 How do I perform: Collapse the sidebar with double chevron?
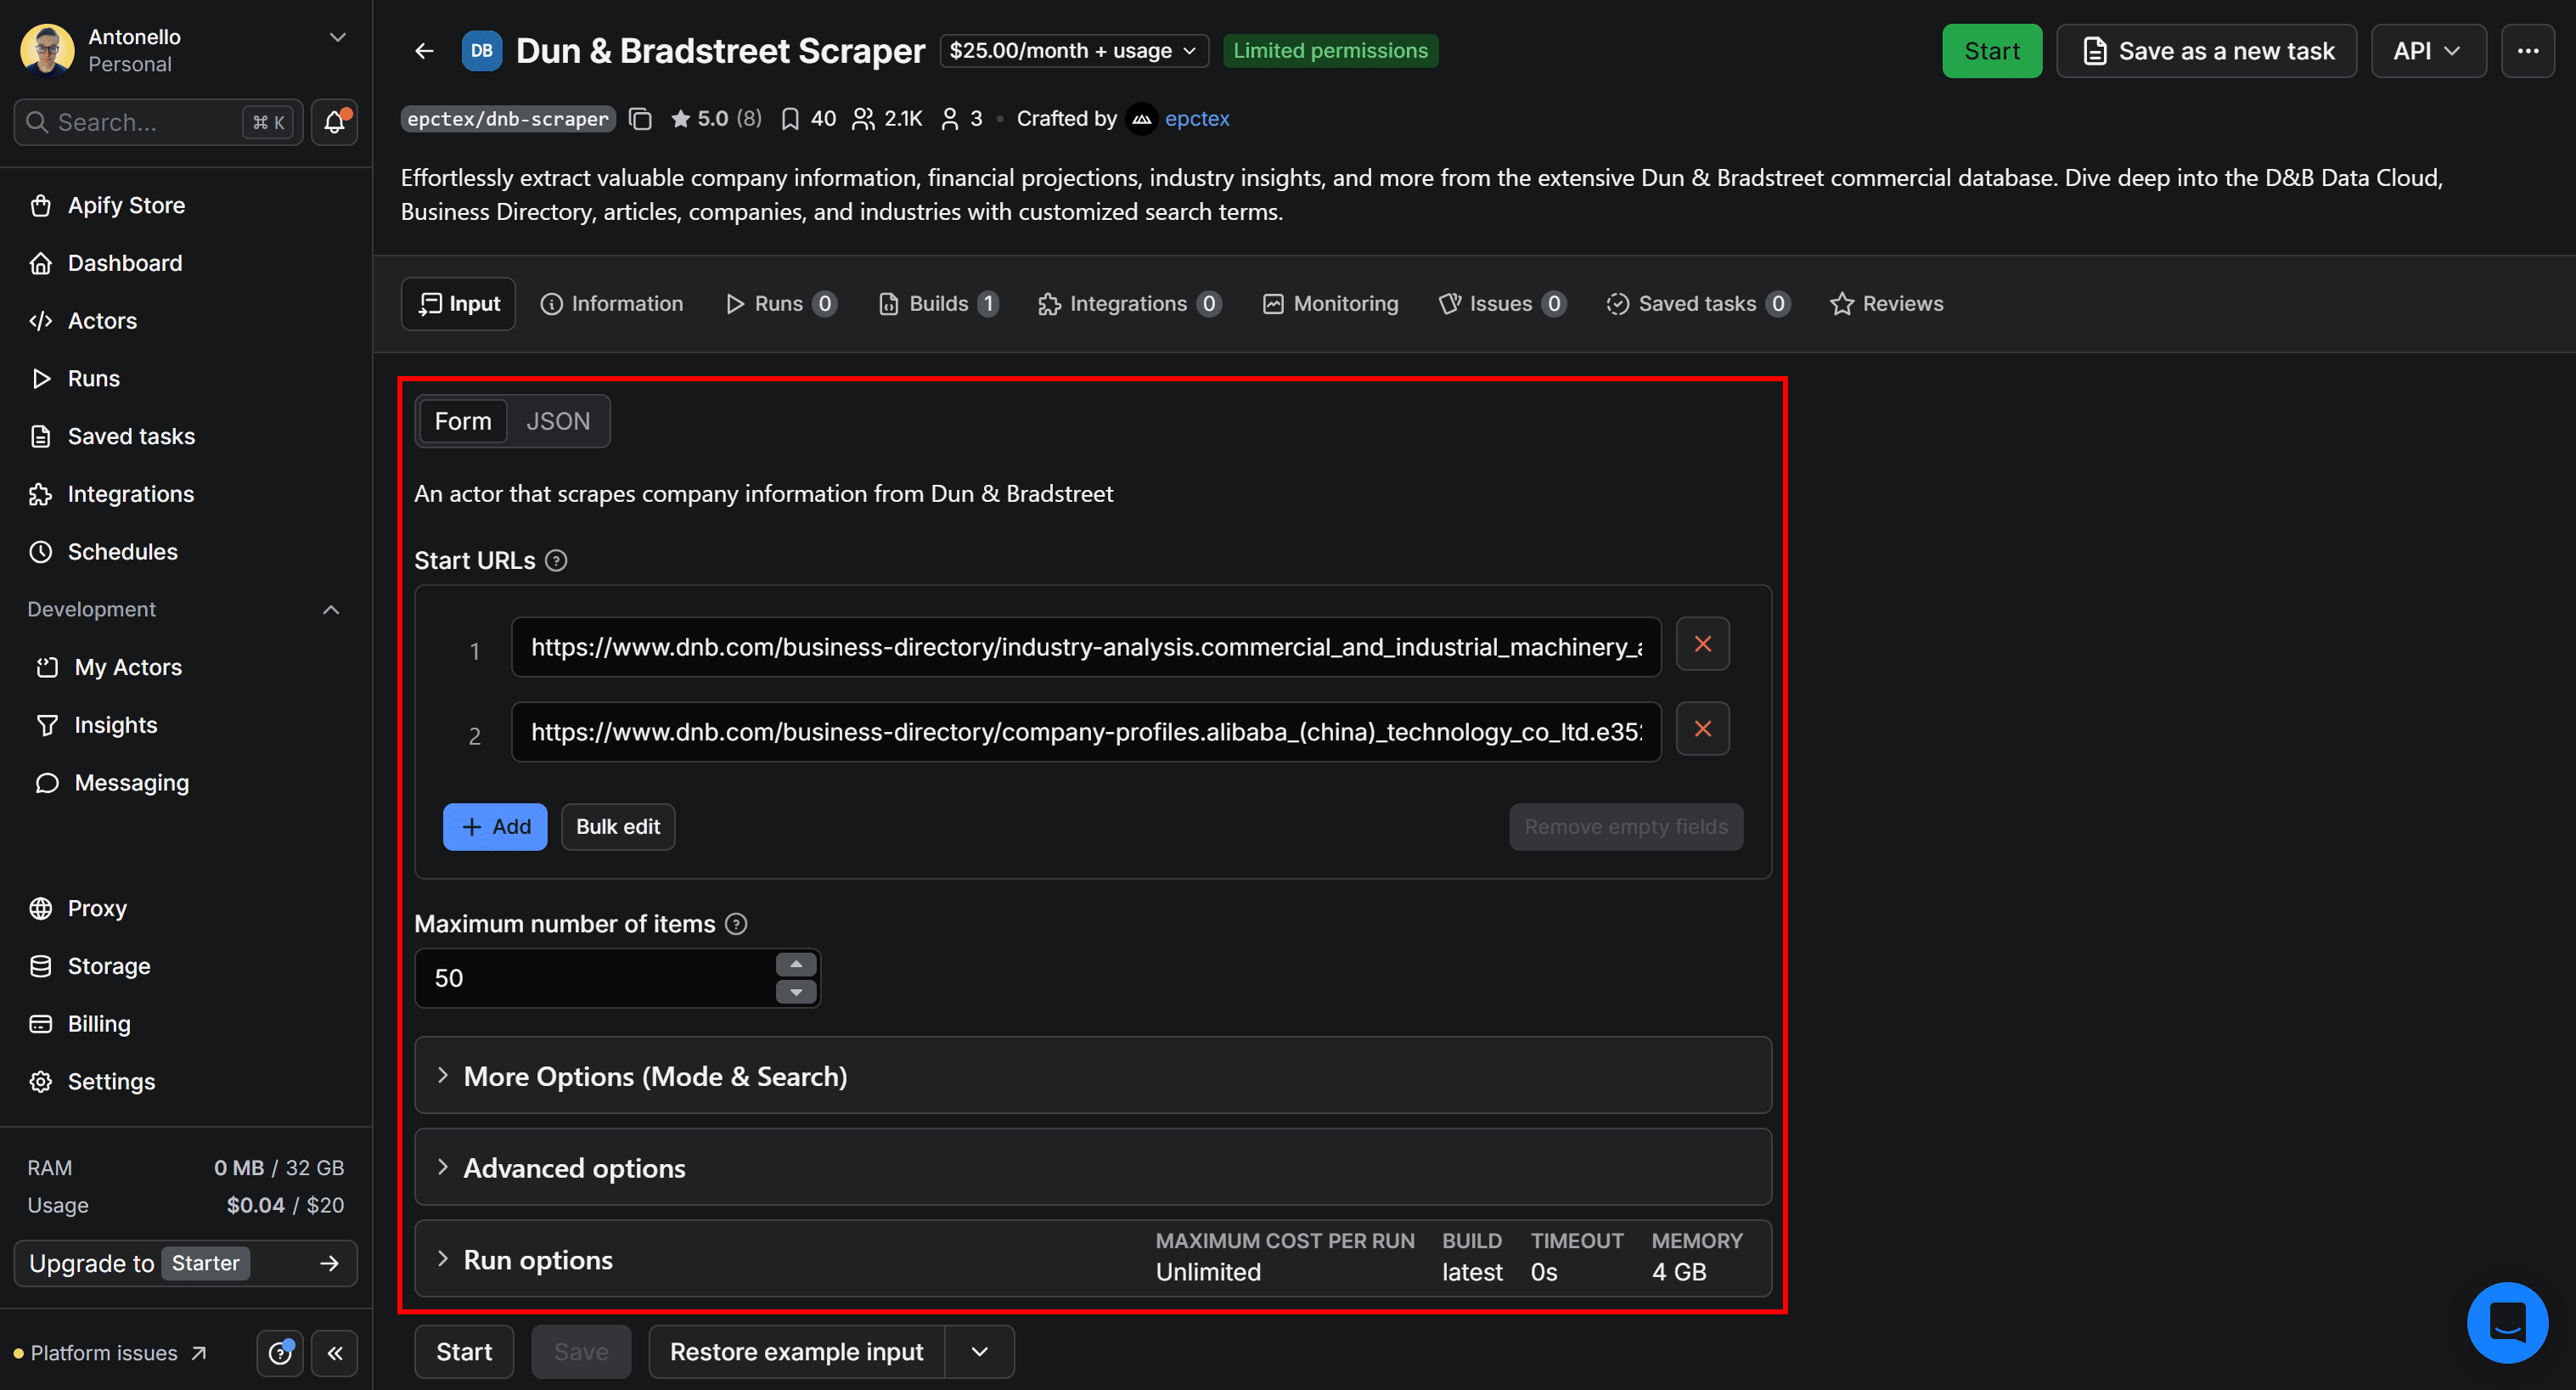335,1353
